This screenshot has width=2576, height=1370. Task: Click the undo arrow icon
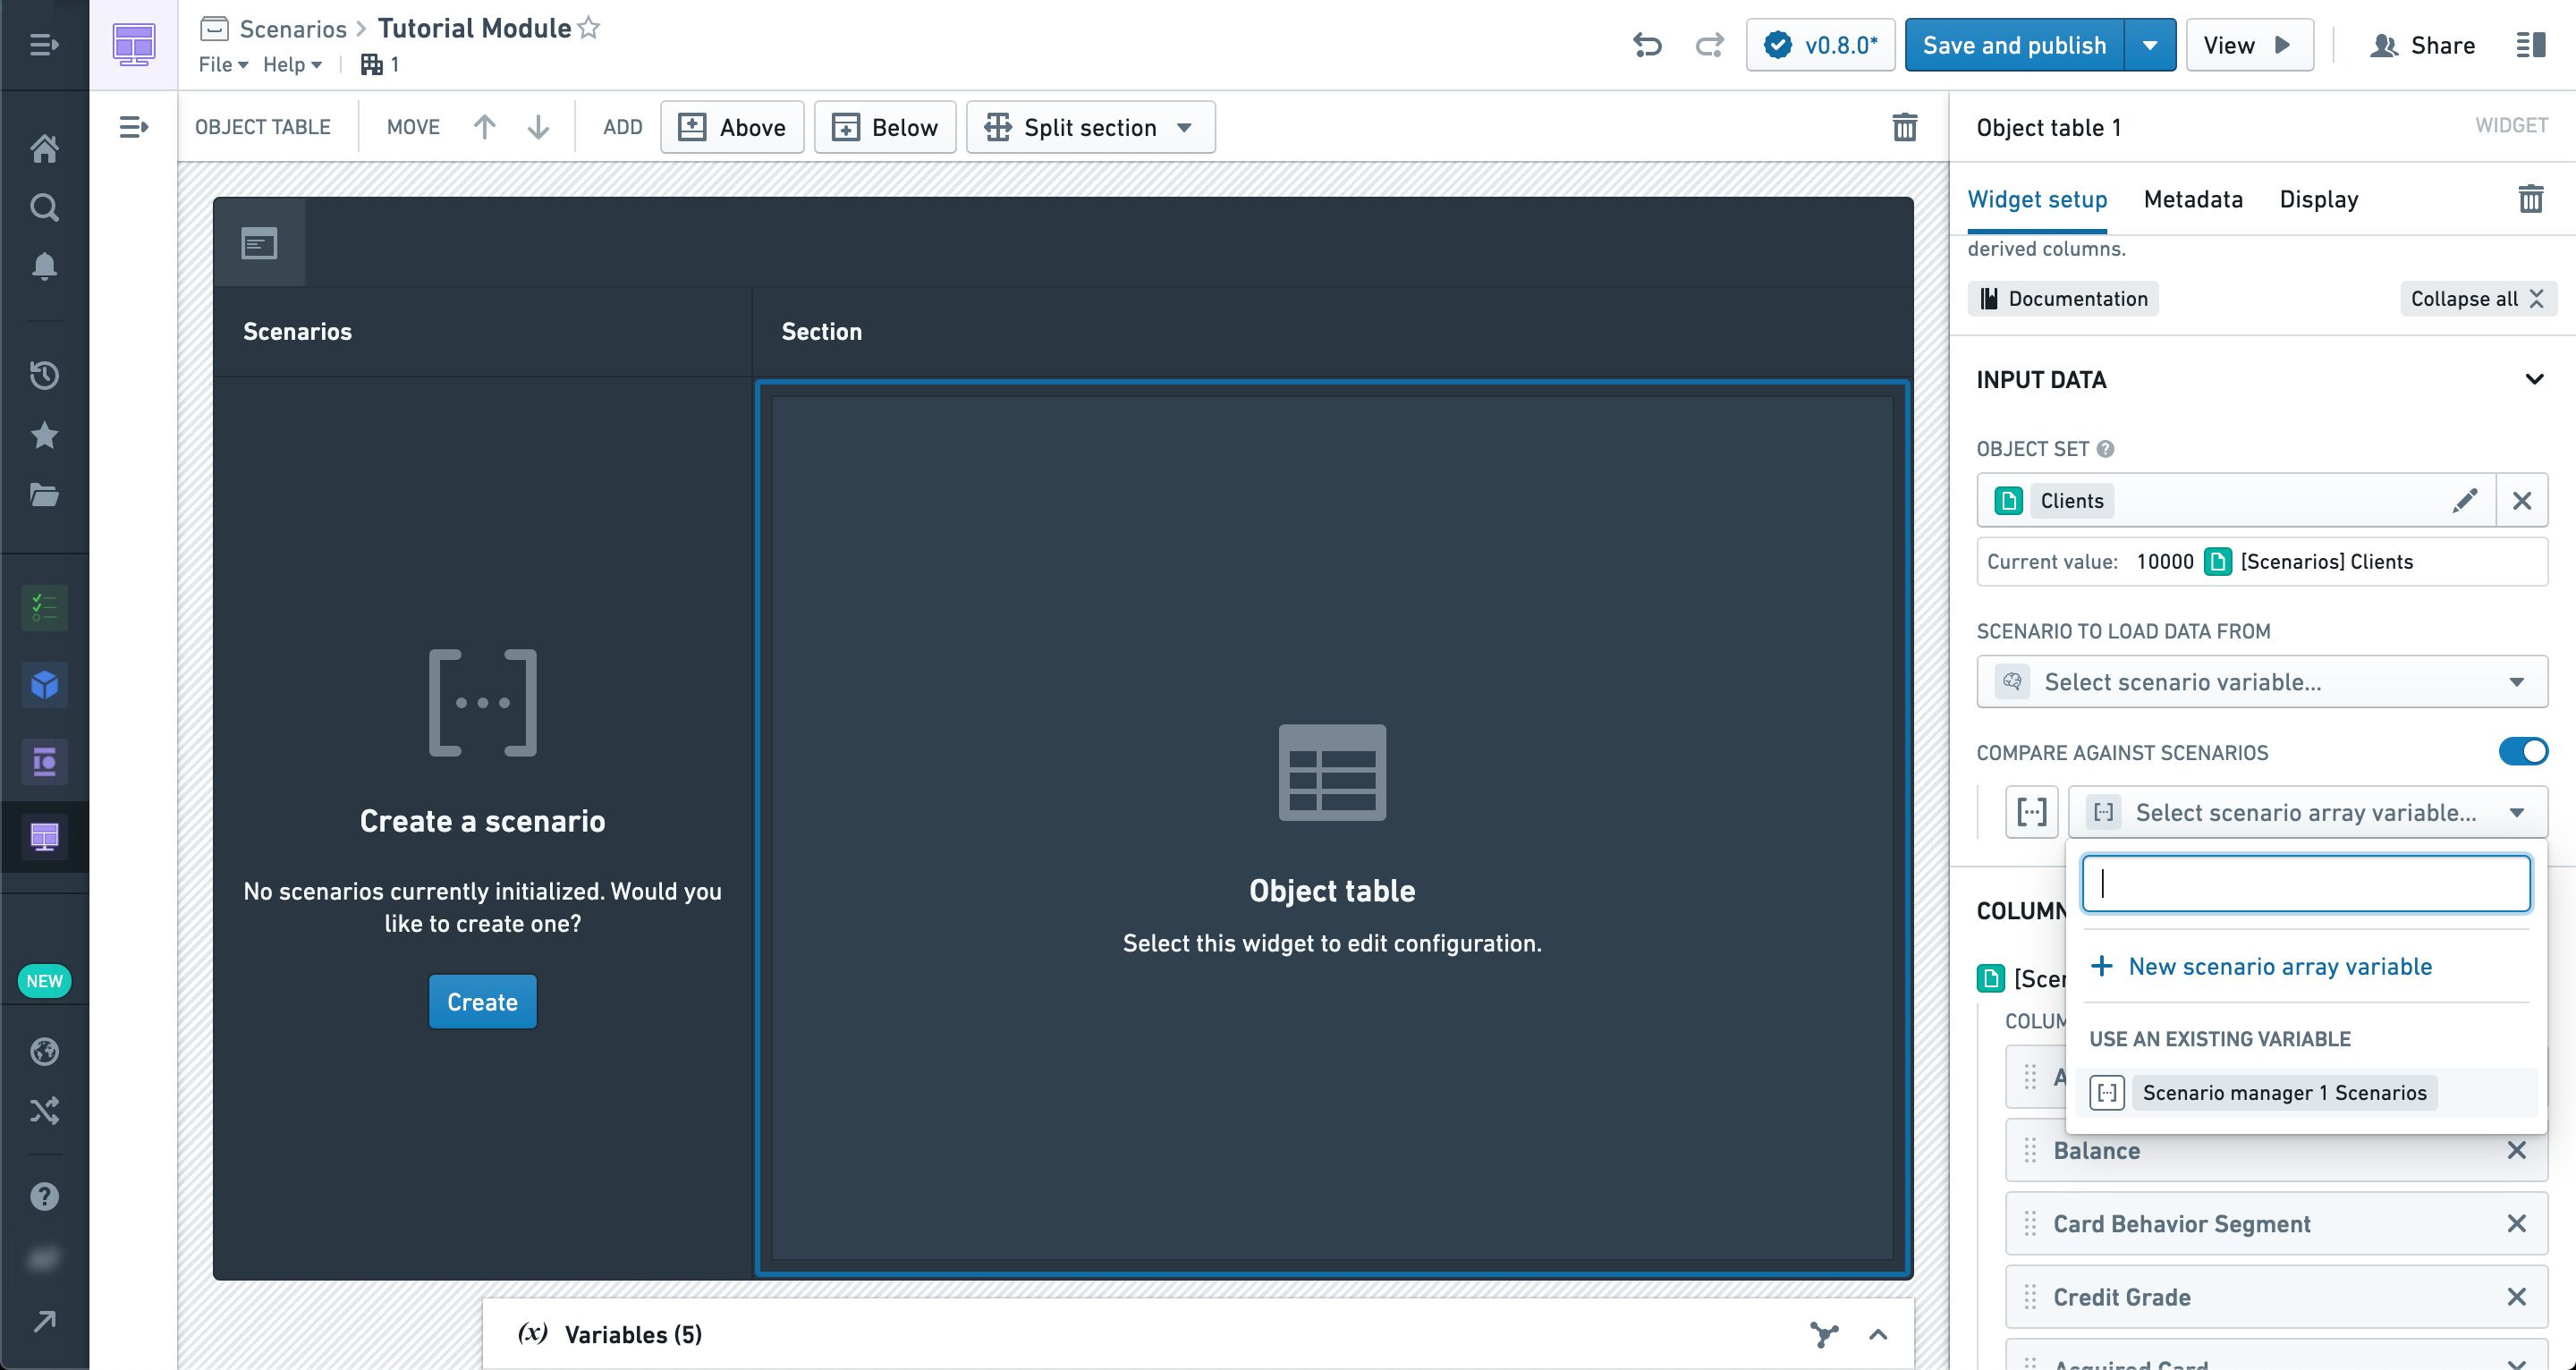1647,45
